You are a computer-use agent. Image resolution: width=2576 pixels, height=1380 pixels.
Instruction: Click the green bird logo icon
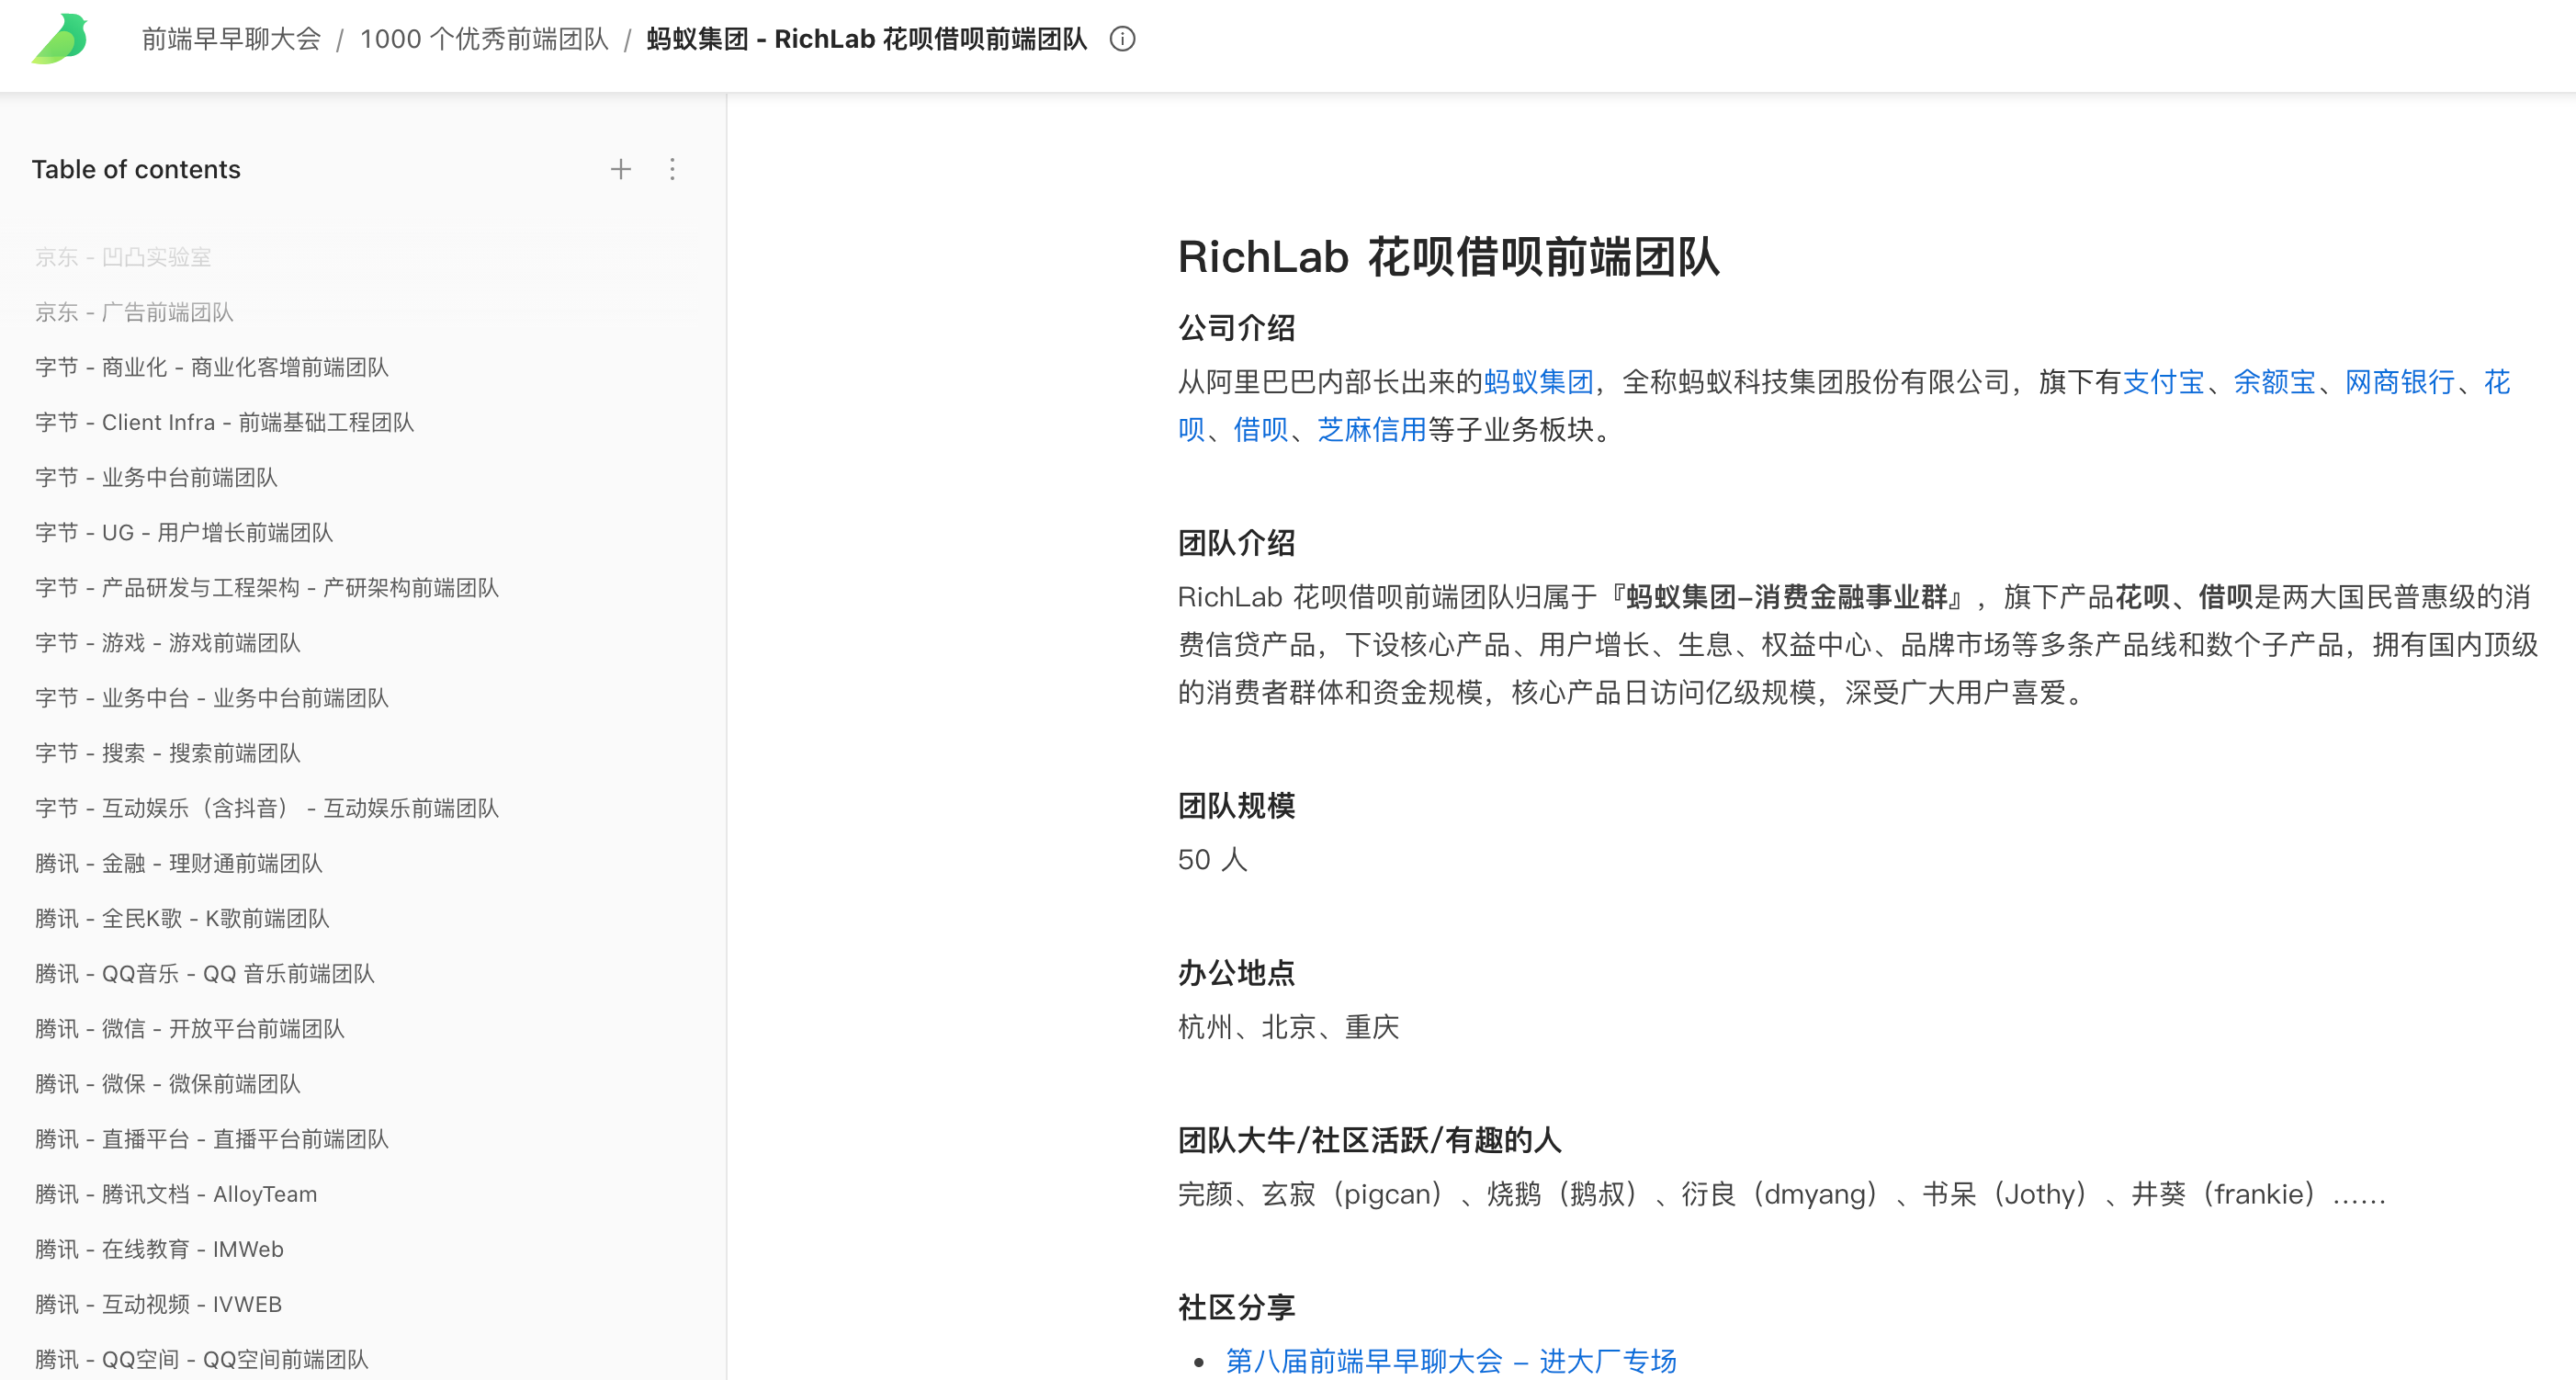click(60, 39)
